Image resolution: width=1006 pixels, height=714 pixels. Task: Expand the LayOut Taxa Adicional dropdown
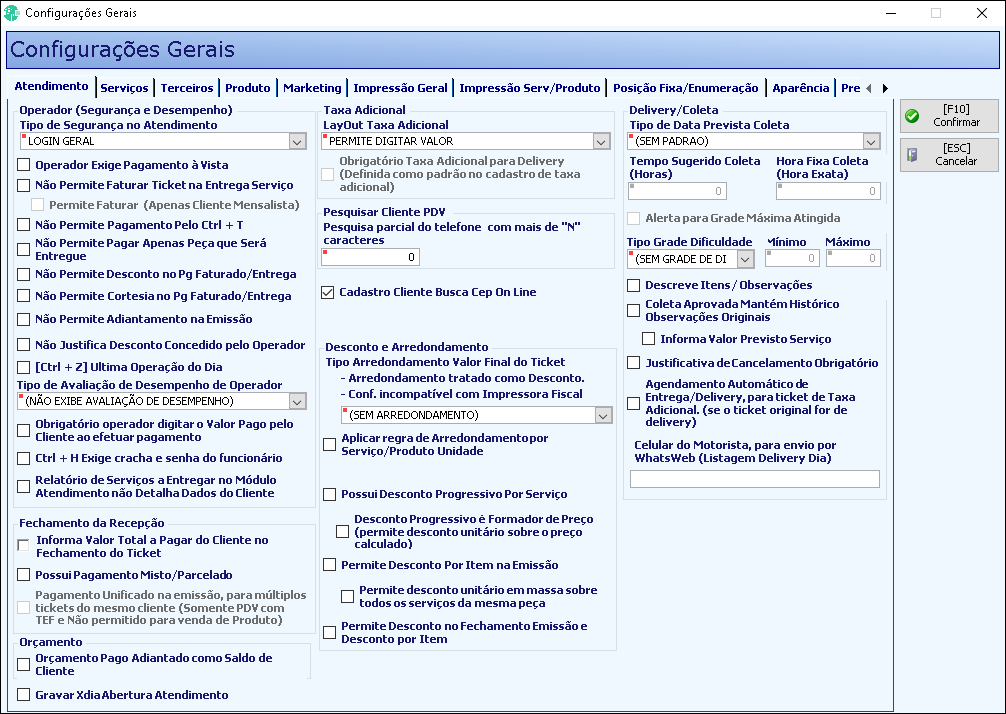(601, 142)
